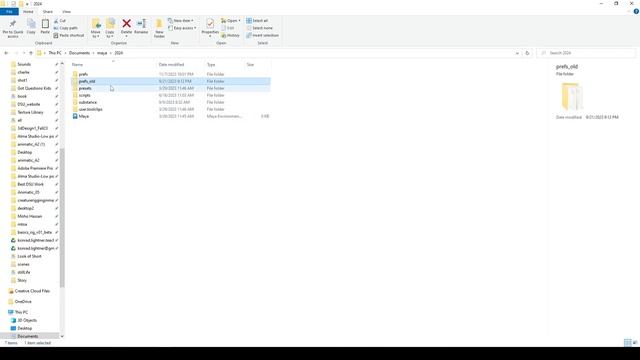Open the address bar history dropdown
The image size is (640, 360).
tap(517, 53)
